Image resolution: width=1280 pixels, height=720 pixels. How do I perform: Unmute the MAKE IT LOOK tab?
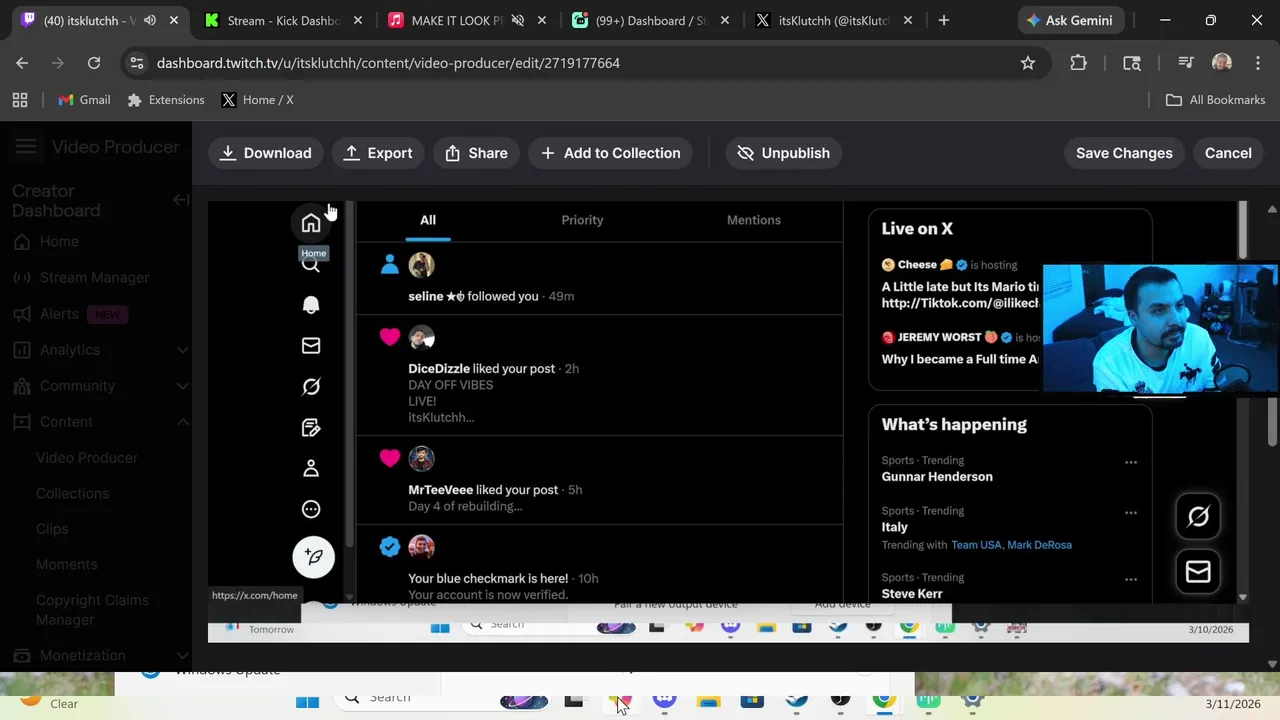tap(518, 20)
